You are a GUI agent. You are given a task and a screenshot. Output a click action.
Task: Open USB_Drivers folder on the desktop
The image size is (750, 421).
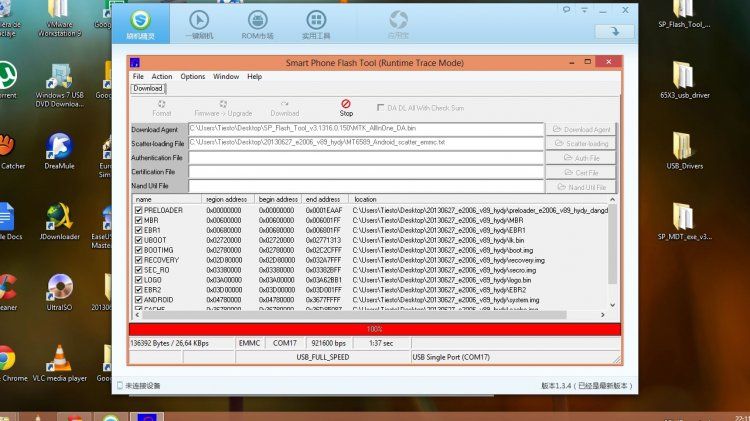(684, 151)
